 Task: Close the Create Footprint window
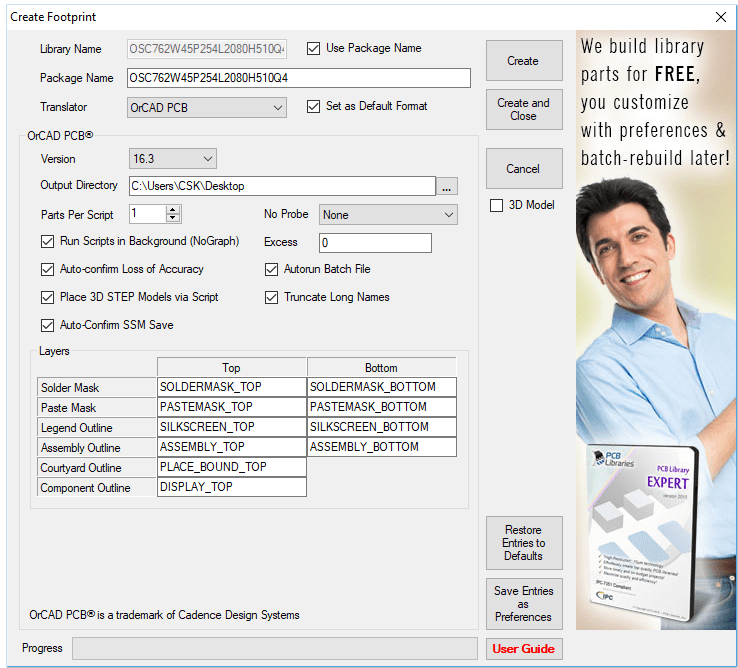(721, 17)
